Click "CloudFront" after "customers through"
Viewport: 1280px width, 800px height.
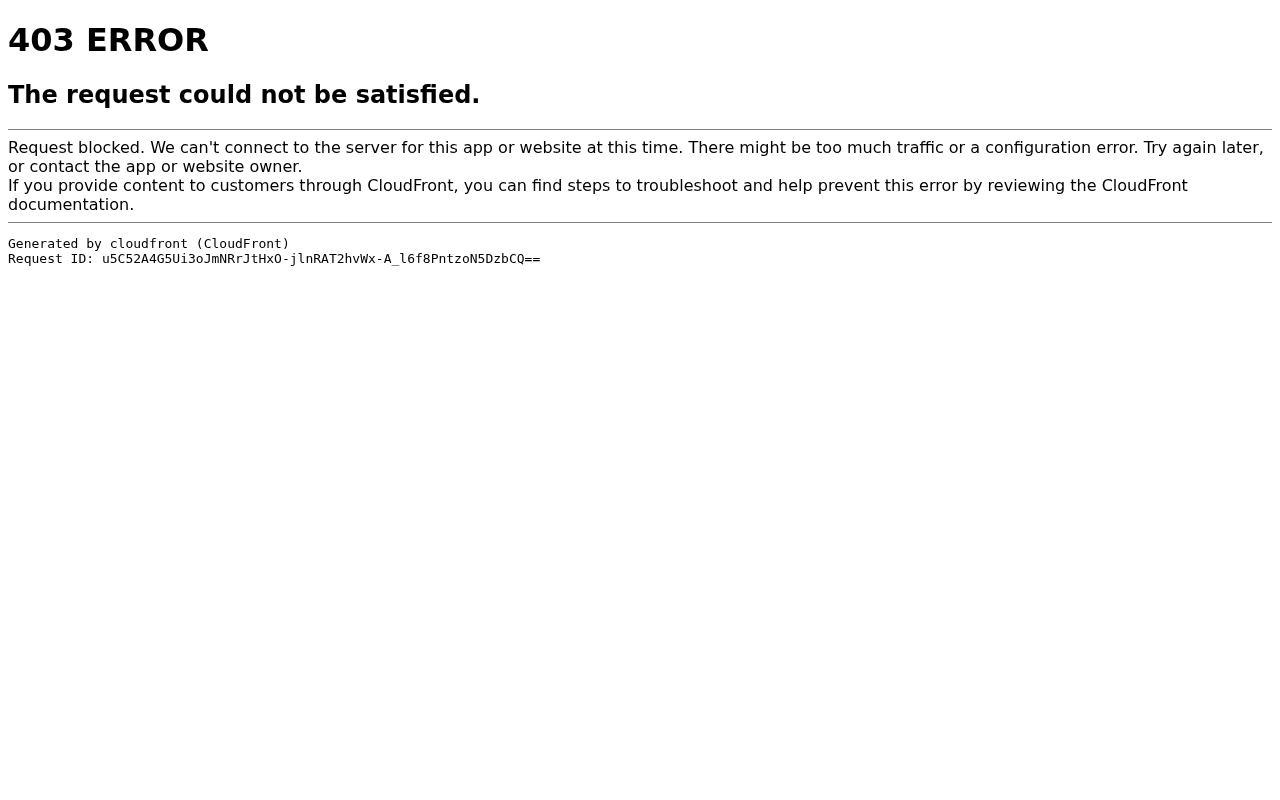[x=410, y=185]
